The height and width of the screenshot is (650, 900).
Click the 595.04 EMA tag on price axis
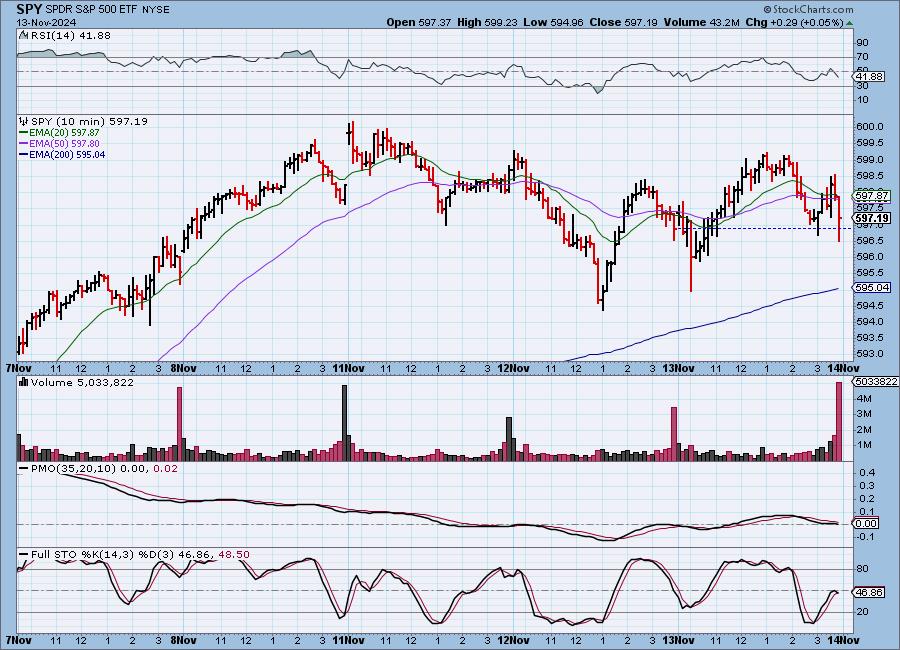(x=872, y=287)
